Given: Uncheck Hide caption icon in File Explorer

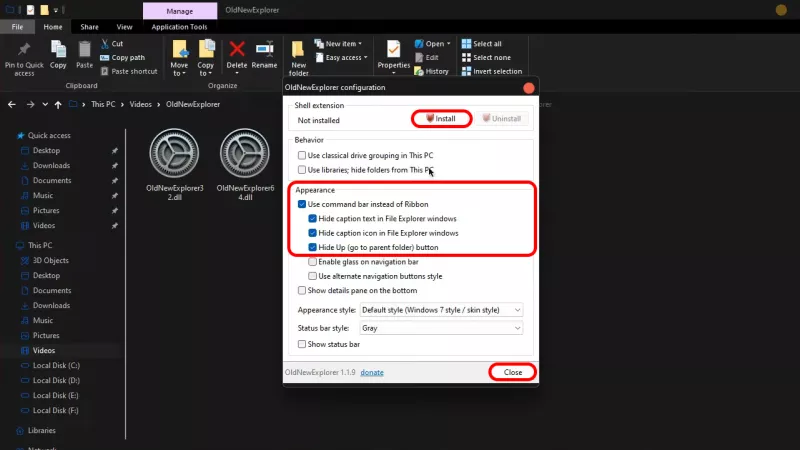Looking at the screenshot, I should pyautogui.click(x=312, y=233).
